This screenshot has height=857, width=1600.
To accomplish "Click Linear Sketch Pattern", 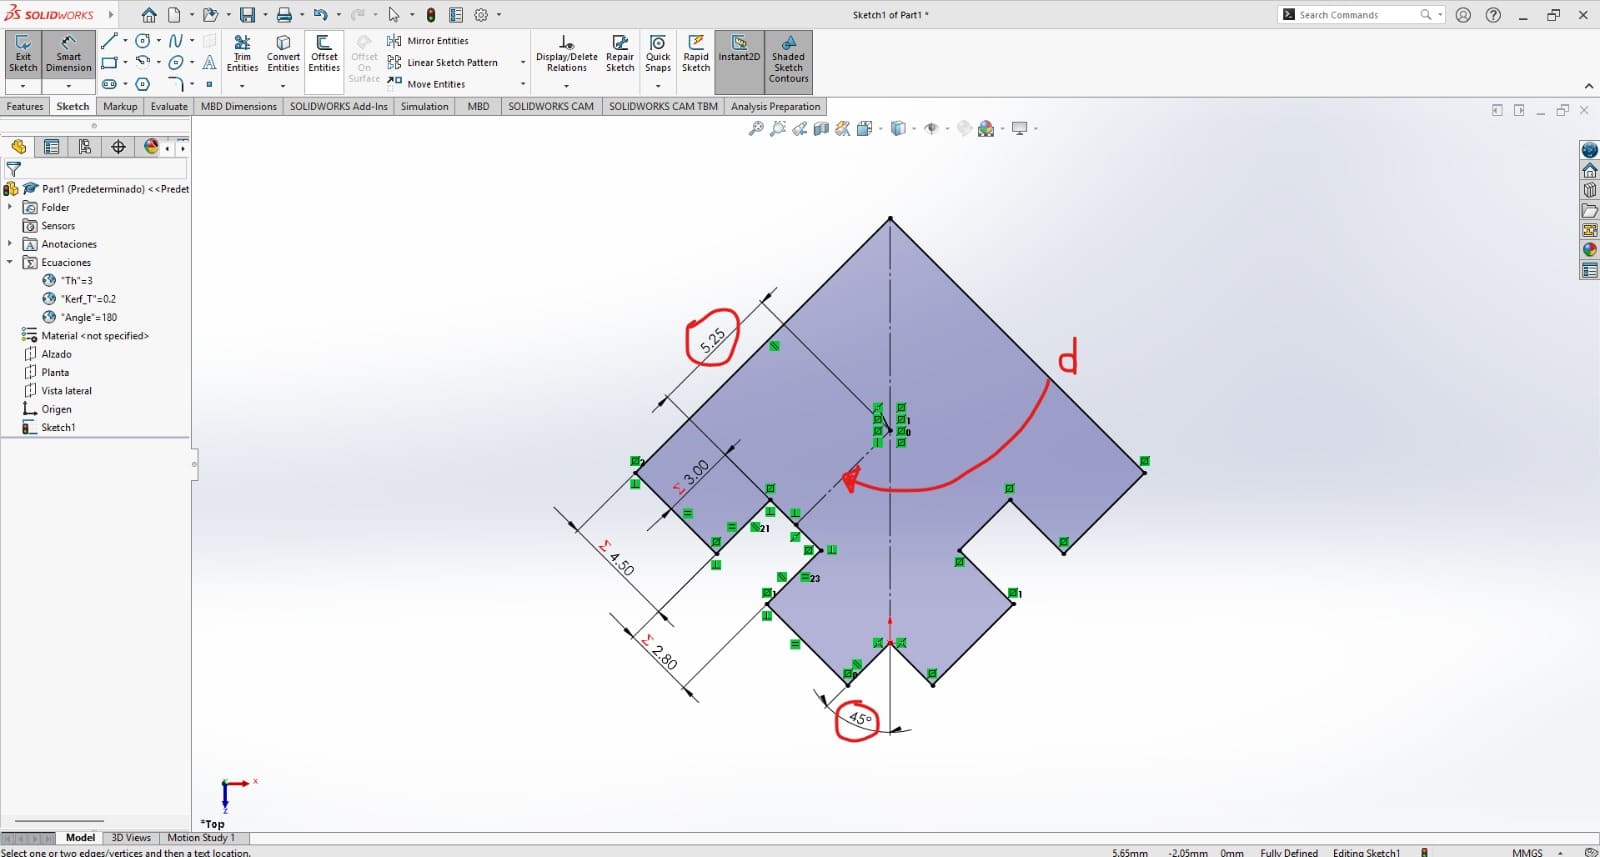I will click(x=443, y=62).
